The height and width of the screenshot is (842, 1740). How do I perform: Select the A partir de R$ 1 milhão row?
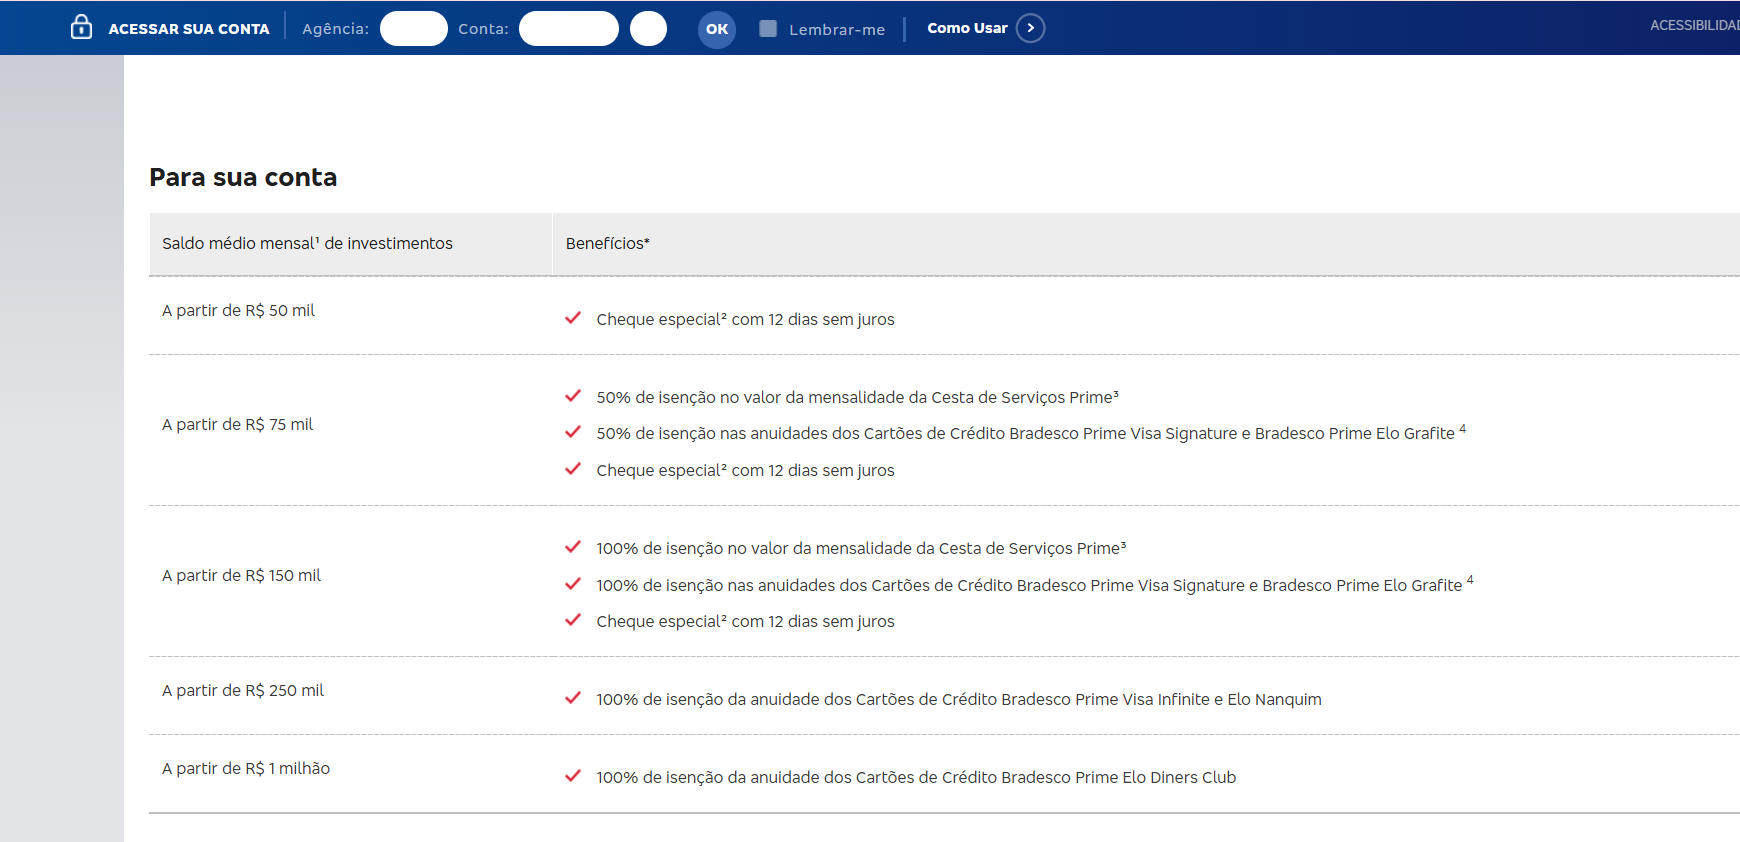click(246, 768)
